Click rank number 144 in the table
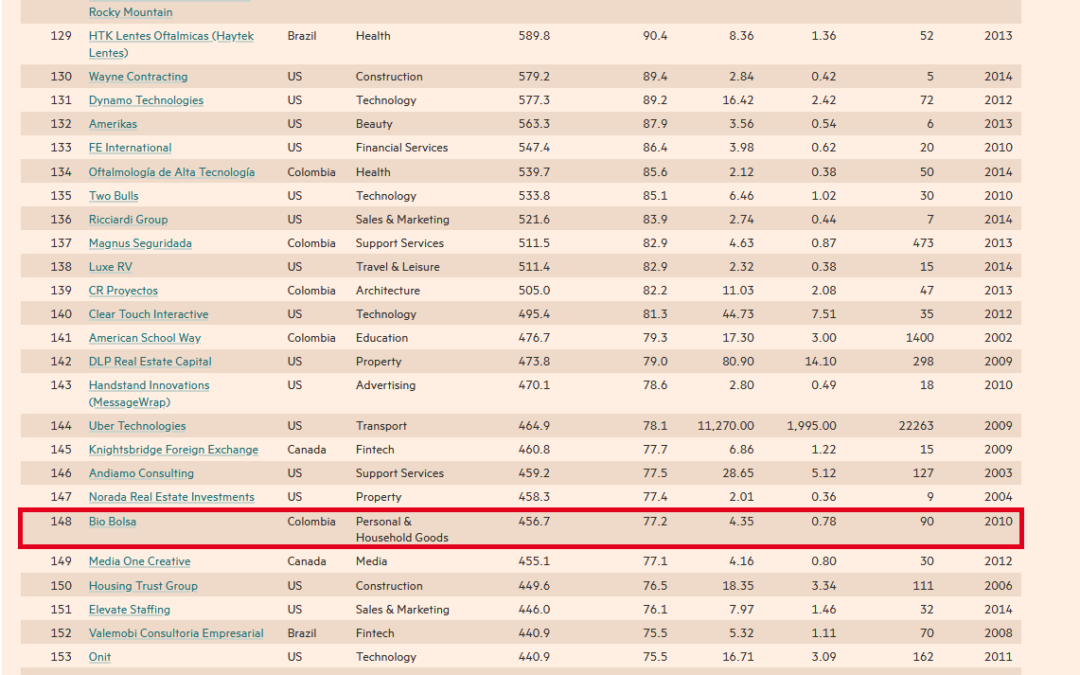 pyautogui.click(x=61, y=426)
